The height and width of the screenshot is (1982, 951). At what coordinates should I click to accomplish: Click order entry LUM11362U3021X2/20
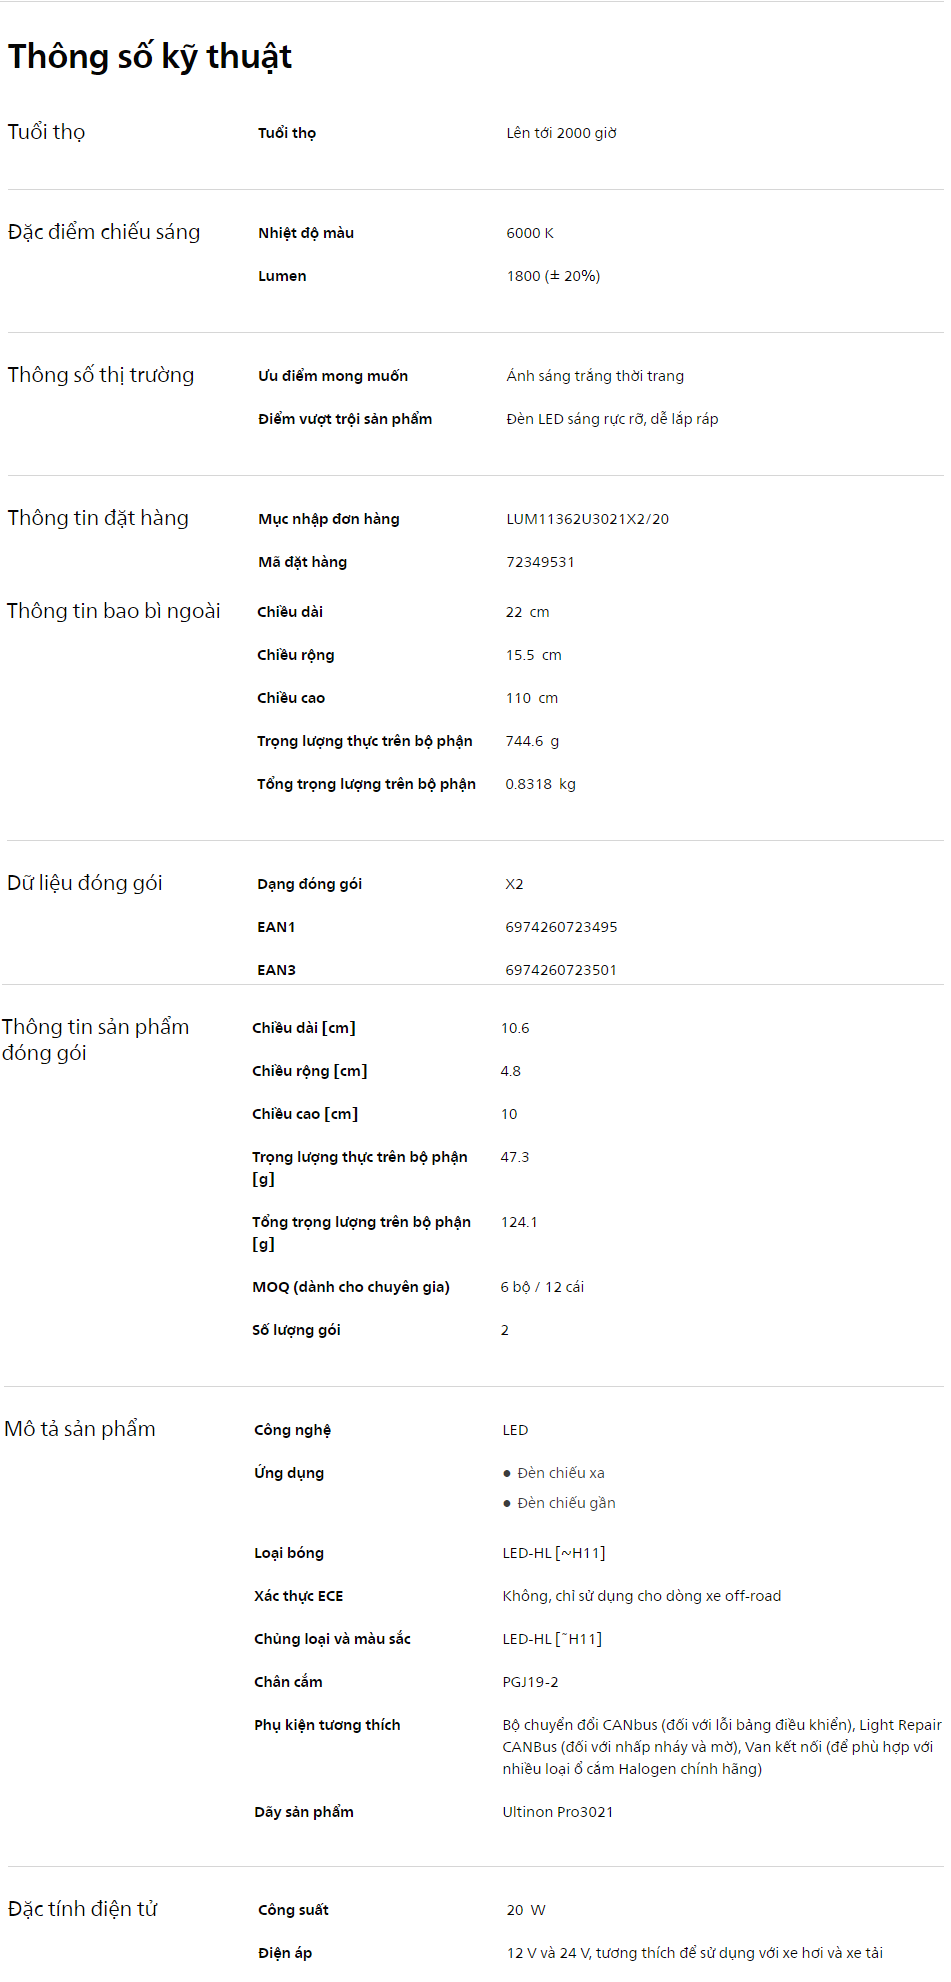click(588, 519)
